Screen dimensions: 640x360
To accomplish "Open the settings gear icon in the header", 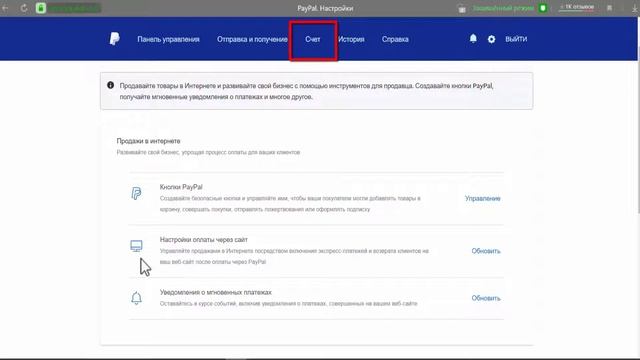I will 491,39.
